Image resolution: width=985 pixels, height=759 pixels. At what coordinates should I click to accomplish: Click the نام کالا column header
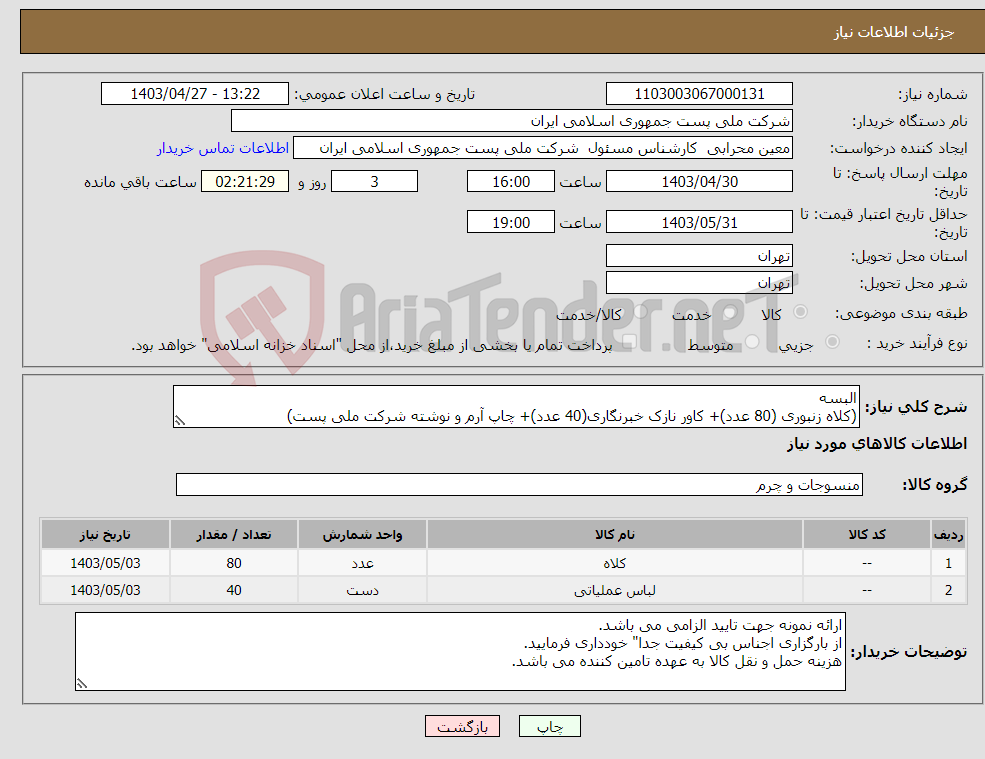[615, 535]
